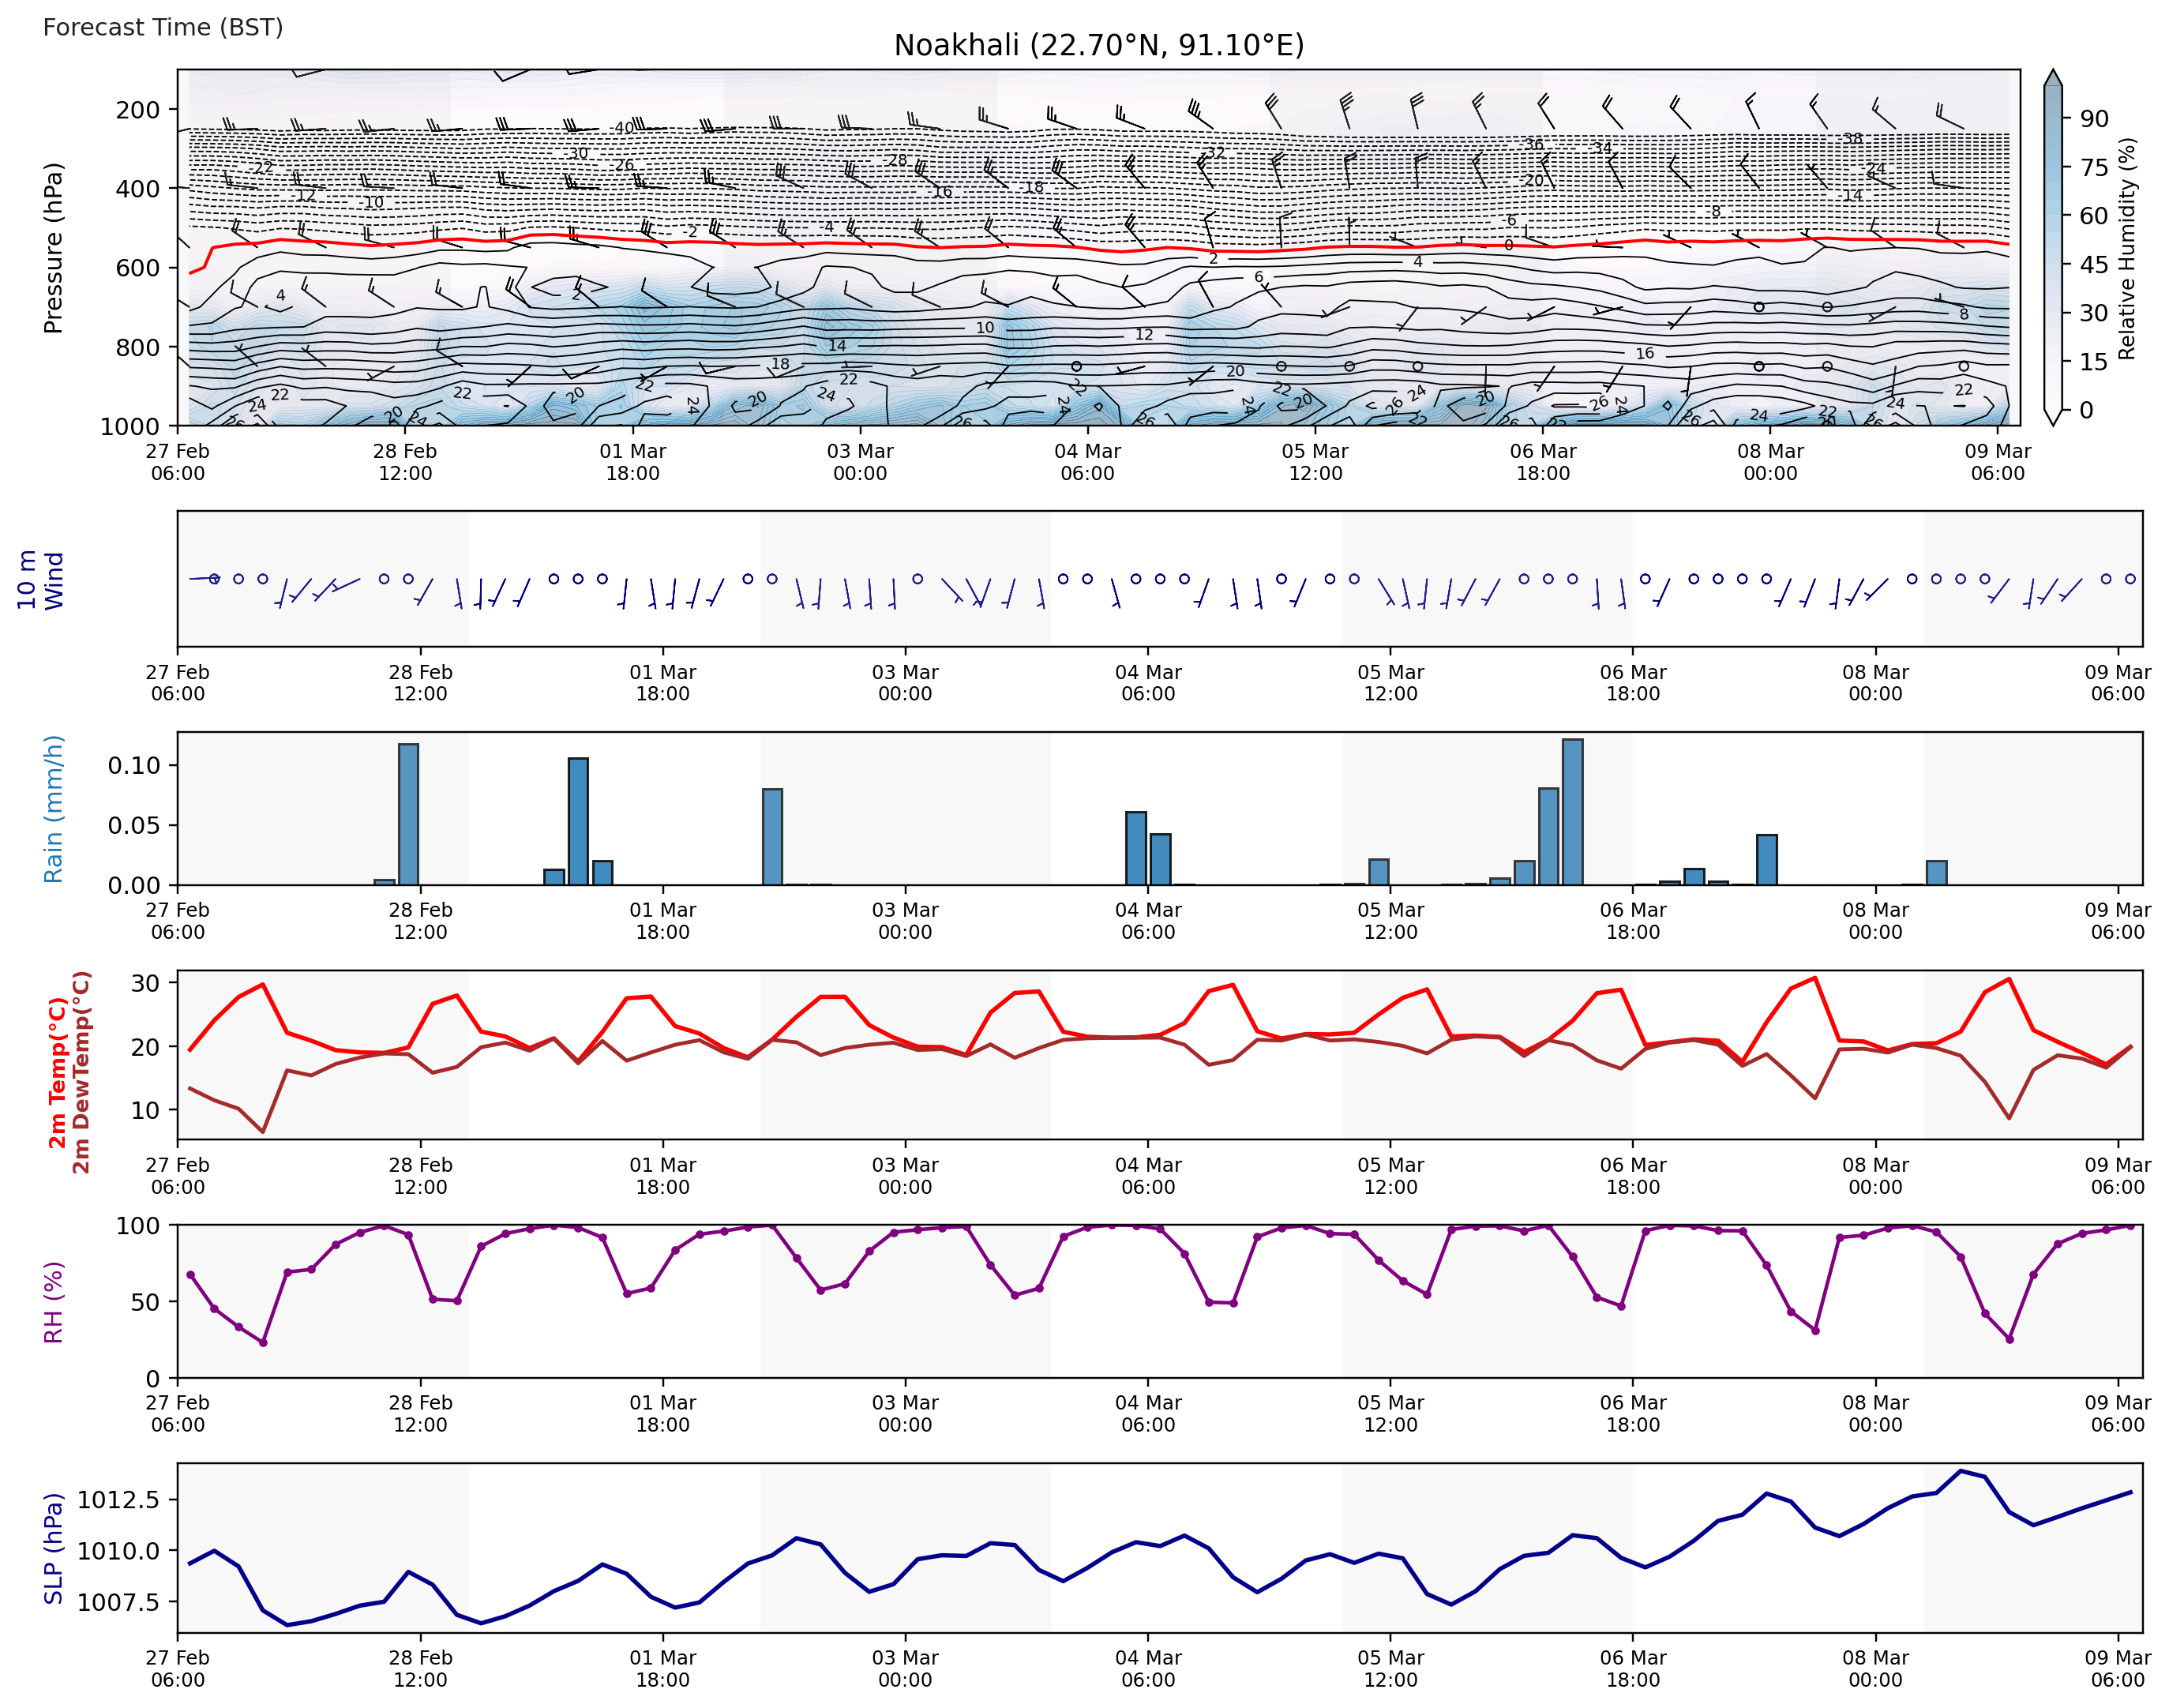Screen dimensions: 2169x1708
Task: Click the 2m DewTemp(°C) axis label
Action: click(81, 1072)
